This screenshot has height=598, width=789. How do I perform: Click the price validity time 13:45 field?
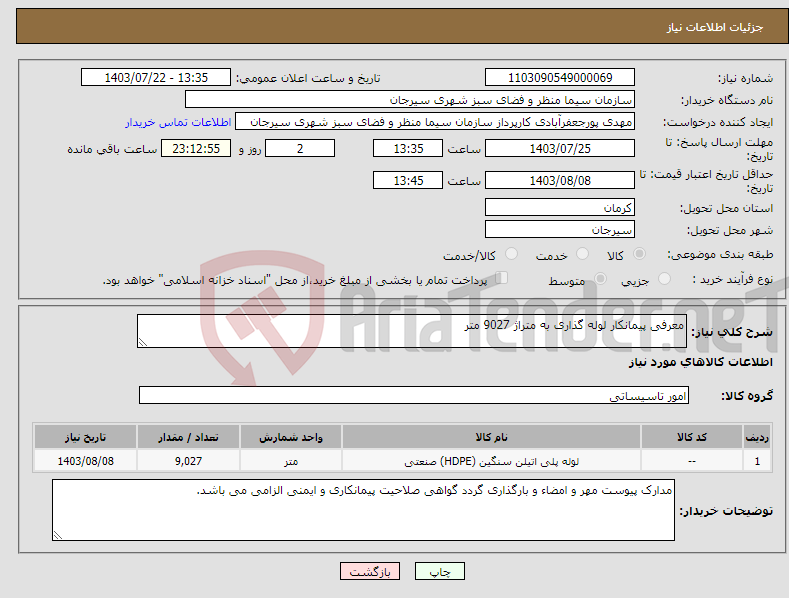408,180
